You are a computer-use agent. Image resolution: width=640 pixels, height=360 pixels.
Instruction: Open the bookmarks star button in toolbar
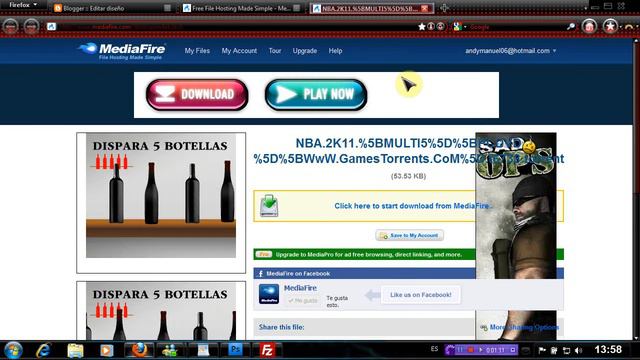(x=610, y=27)
